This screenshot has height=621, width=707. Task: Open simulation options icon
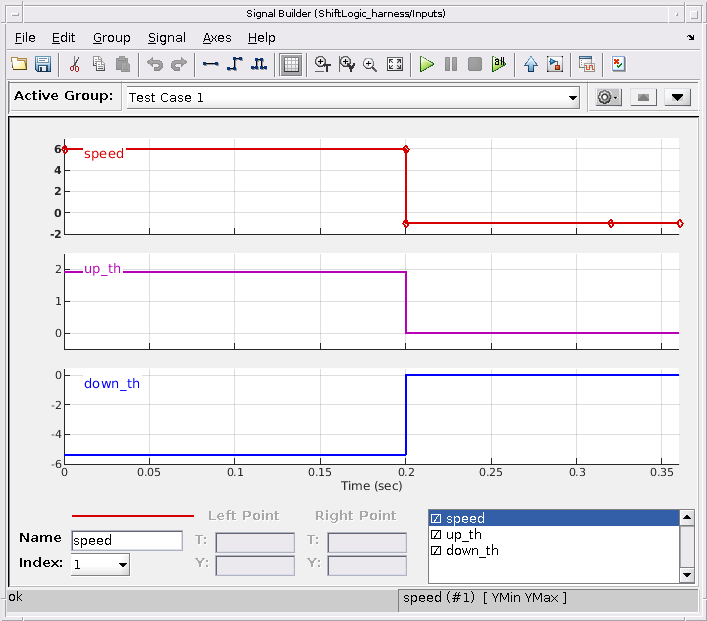coord(555,64)
